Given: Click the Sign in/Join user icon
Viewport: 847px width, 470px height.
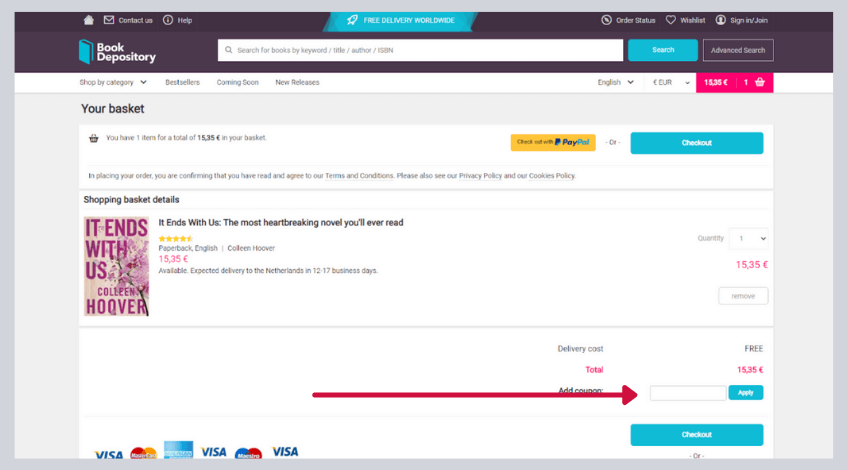Looking at the screenshot, I should tap(721, 20).
